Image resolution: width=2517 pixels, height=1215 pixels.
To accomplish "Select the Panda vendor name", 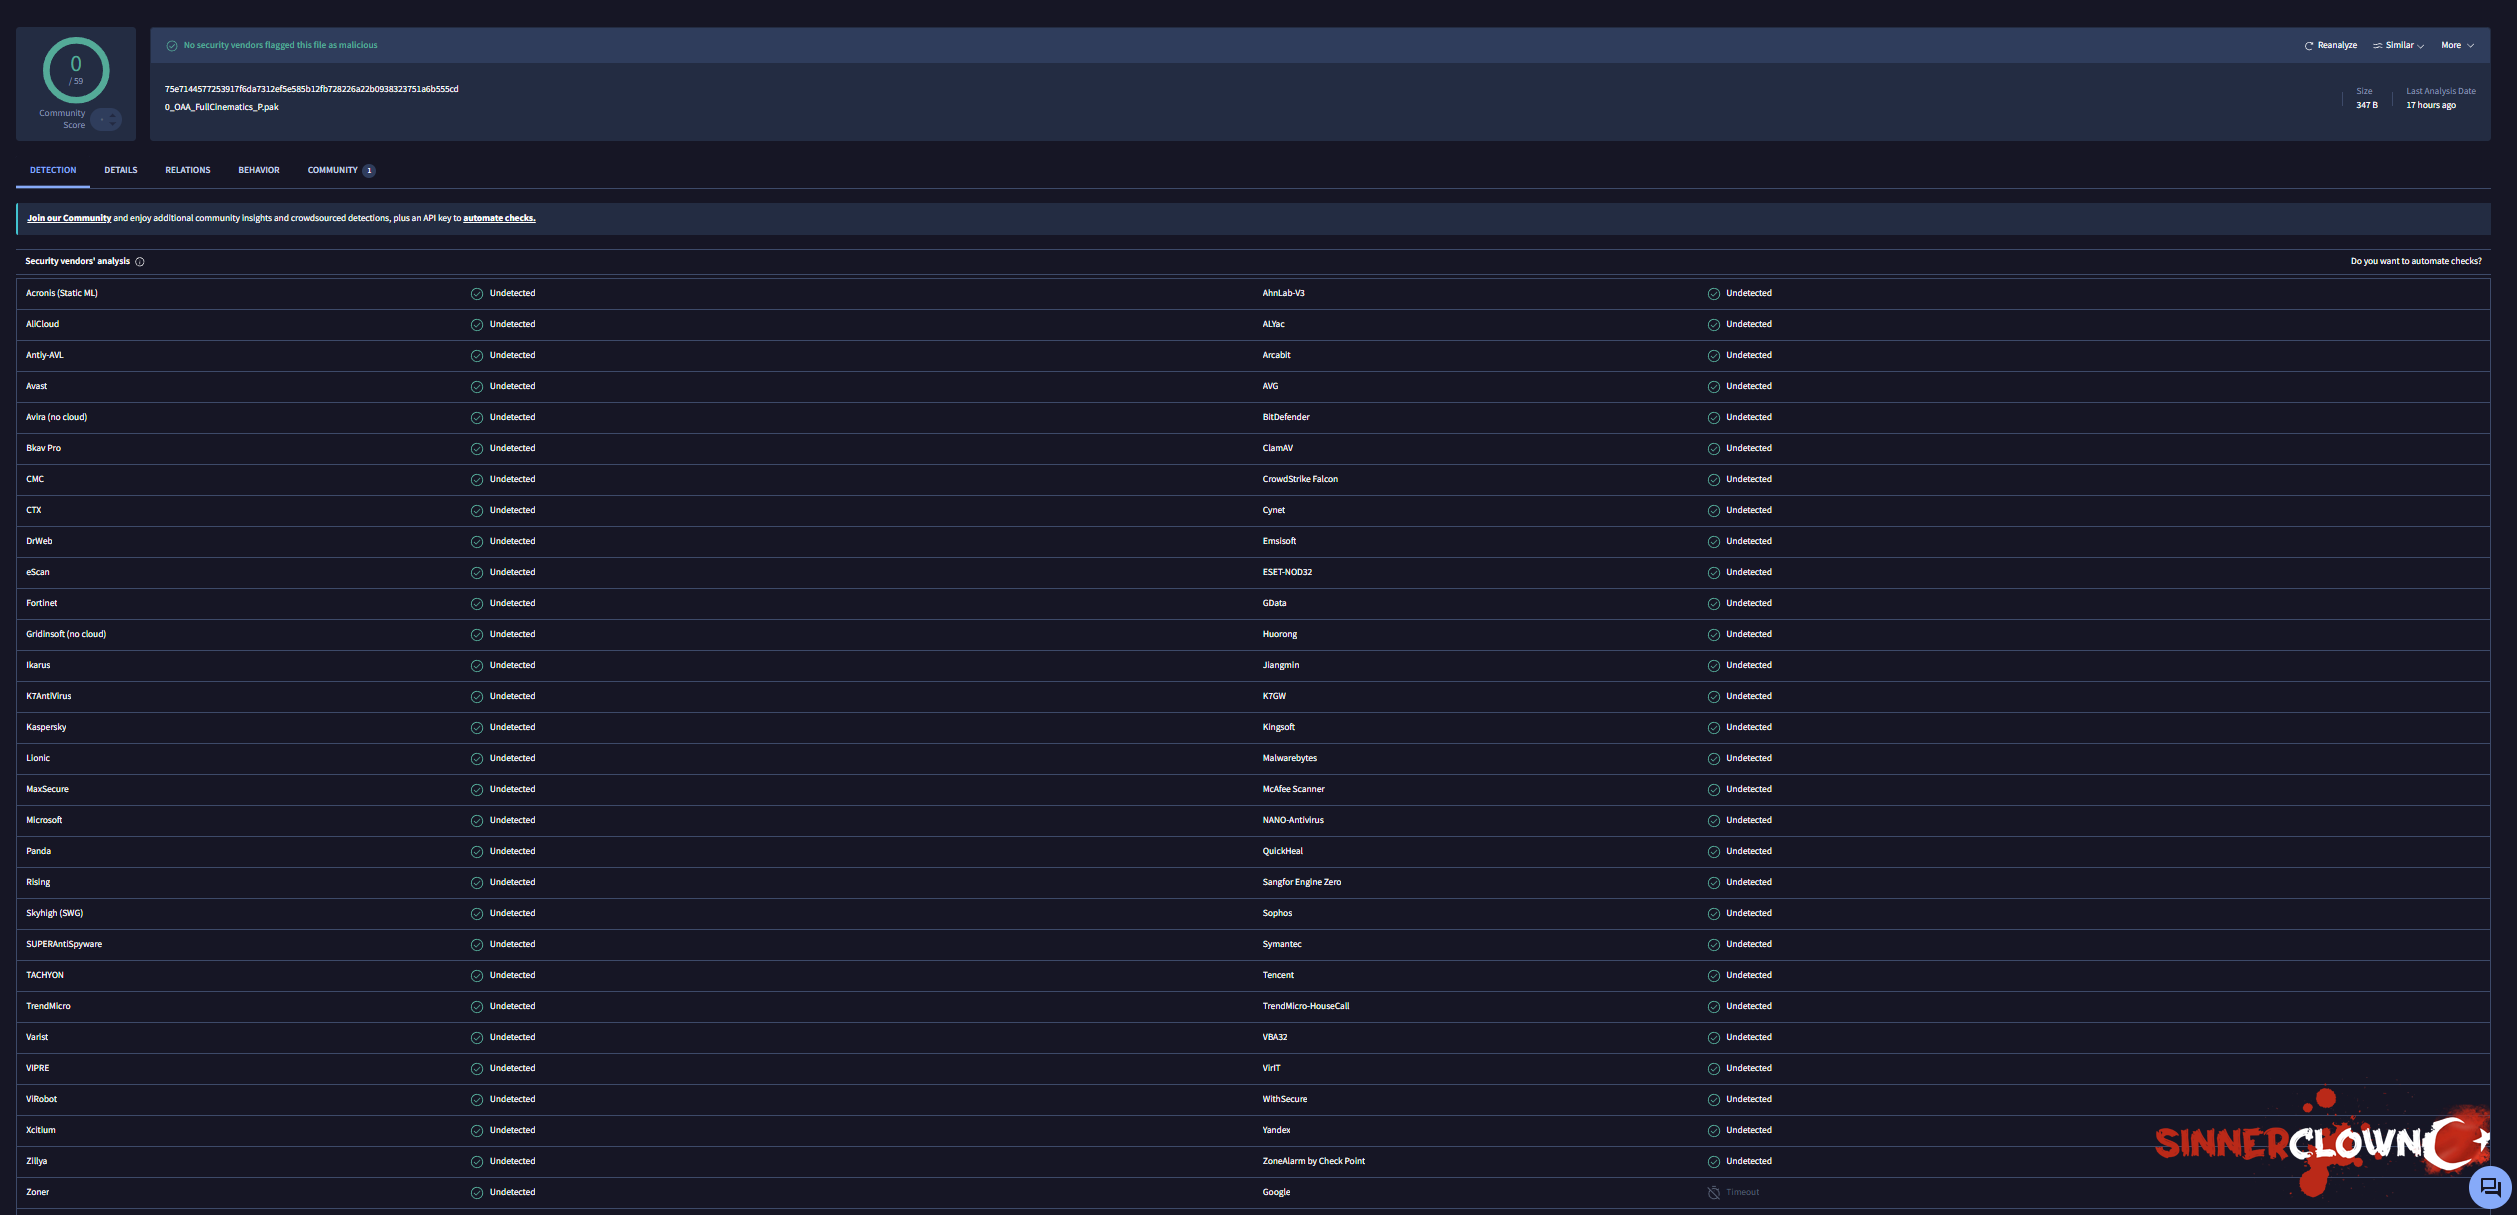I will pos(39,851).
